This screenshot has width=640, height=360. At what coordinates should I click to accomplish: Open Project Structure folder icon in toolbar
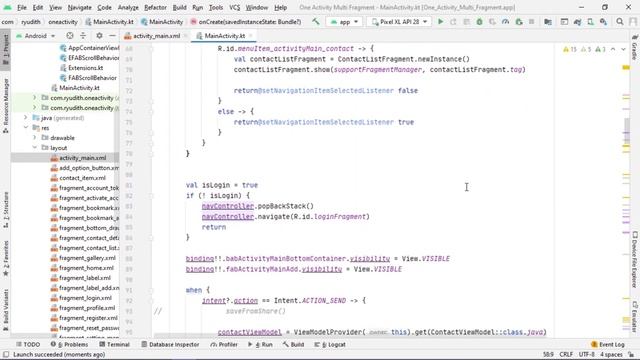coord(548,22)
